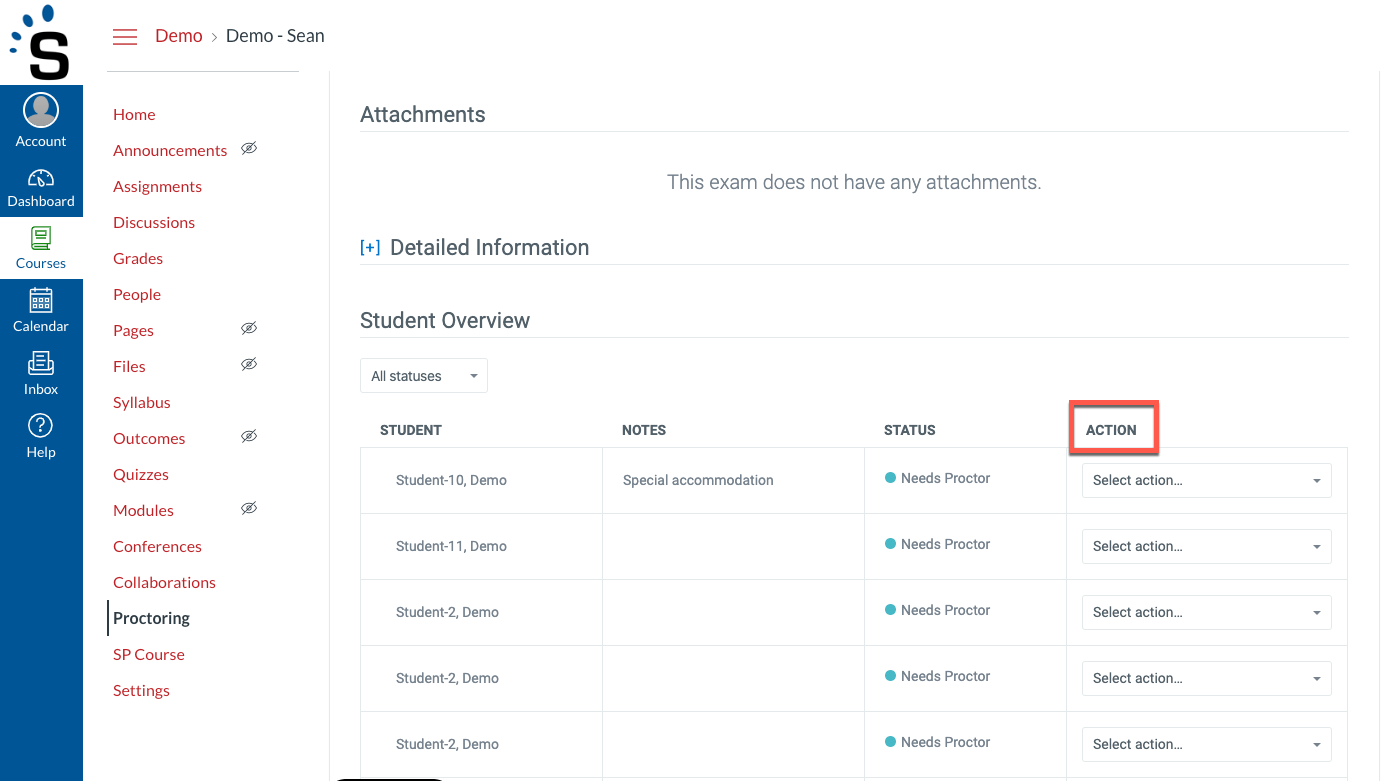The image size is (1392, 781).
Task: Open People in course menu
Action: [x=137, y=295]
